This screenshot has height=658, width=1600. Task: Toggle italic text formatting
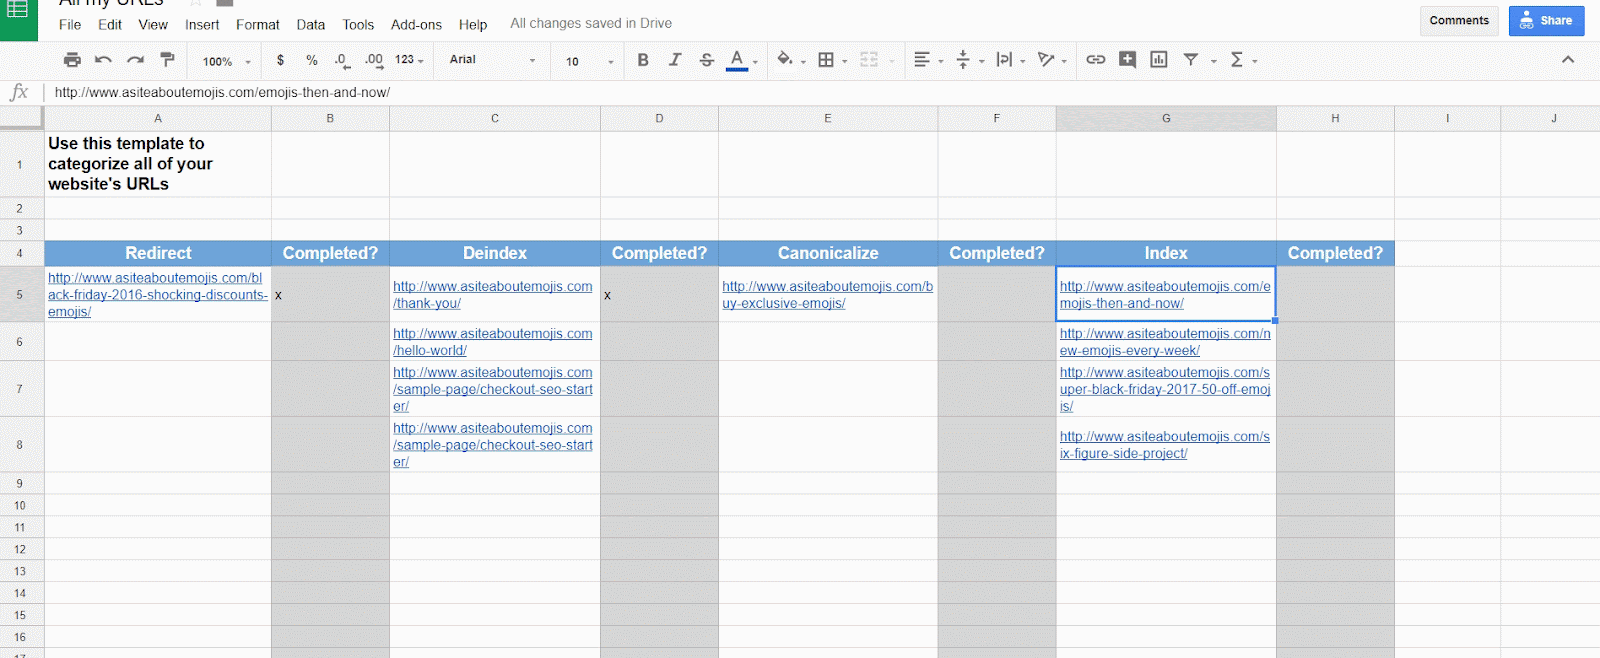(675, 60)
